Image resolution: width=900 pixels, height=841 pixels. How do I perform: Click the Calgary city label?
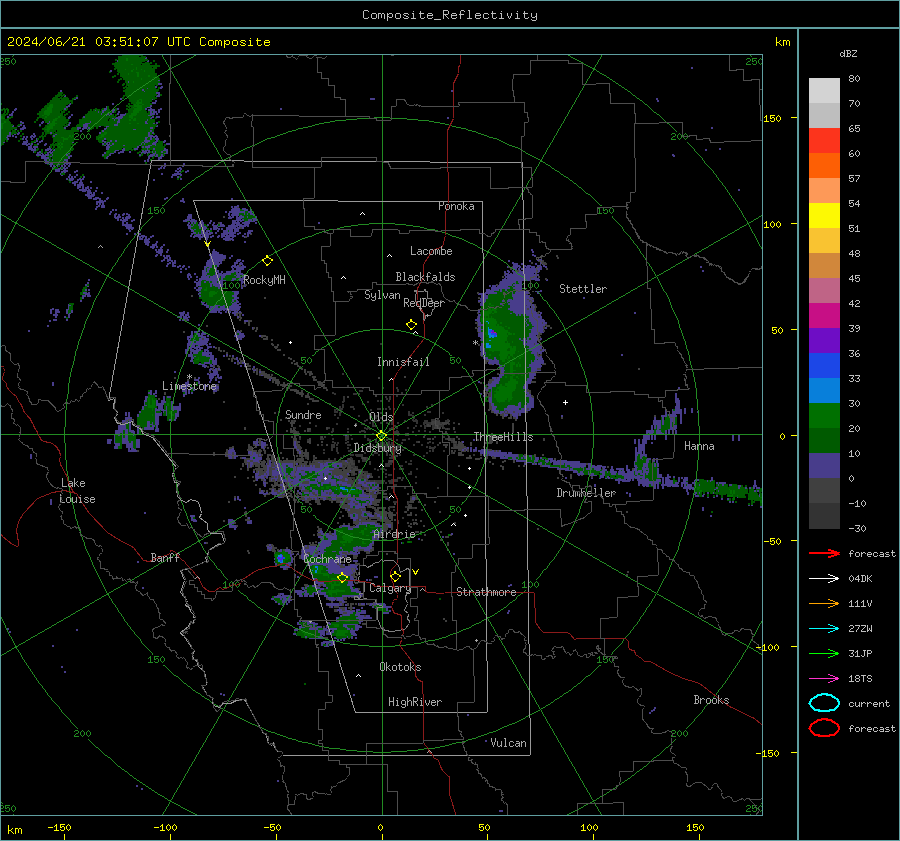tap(390, 588)
